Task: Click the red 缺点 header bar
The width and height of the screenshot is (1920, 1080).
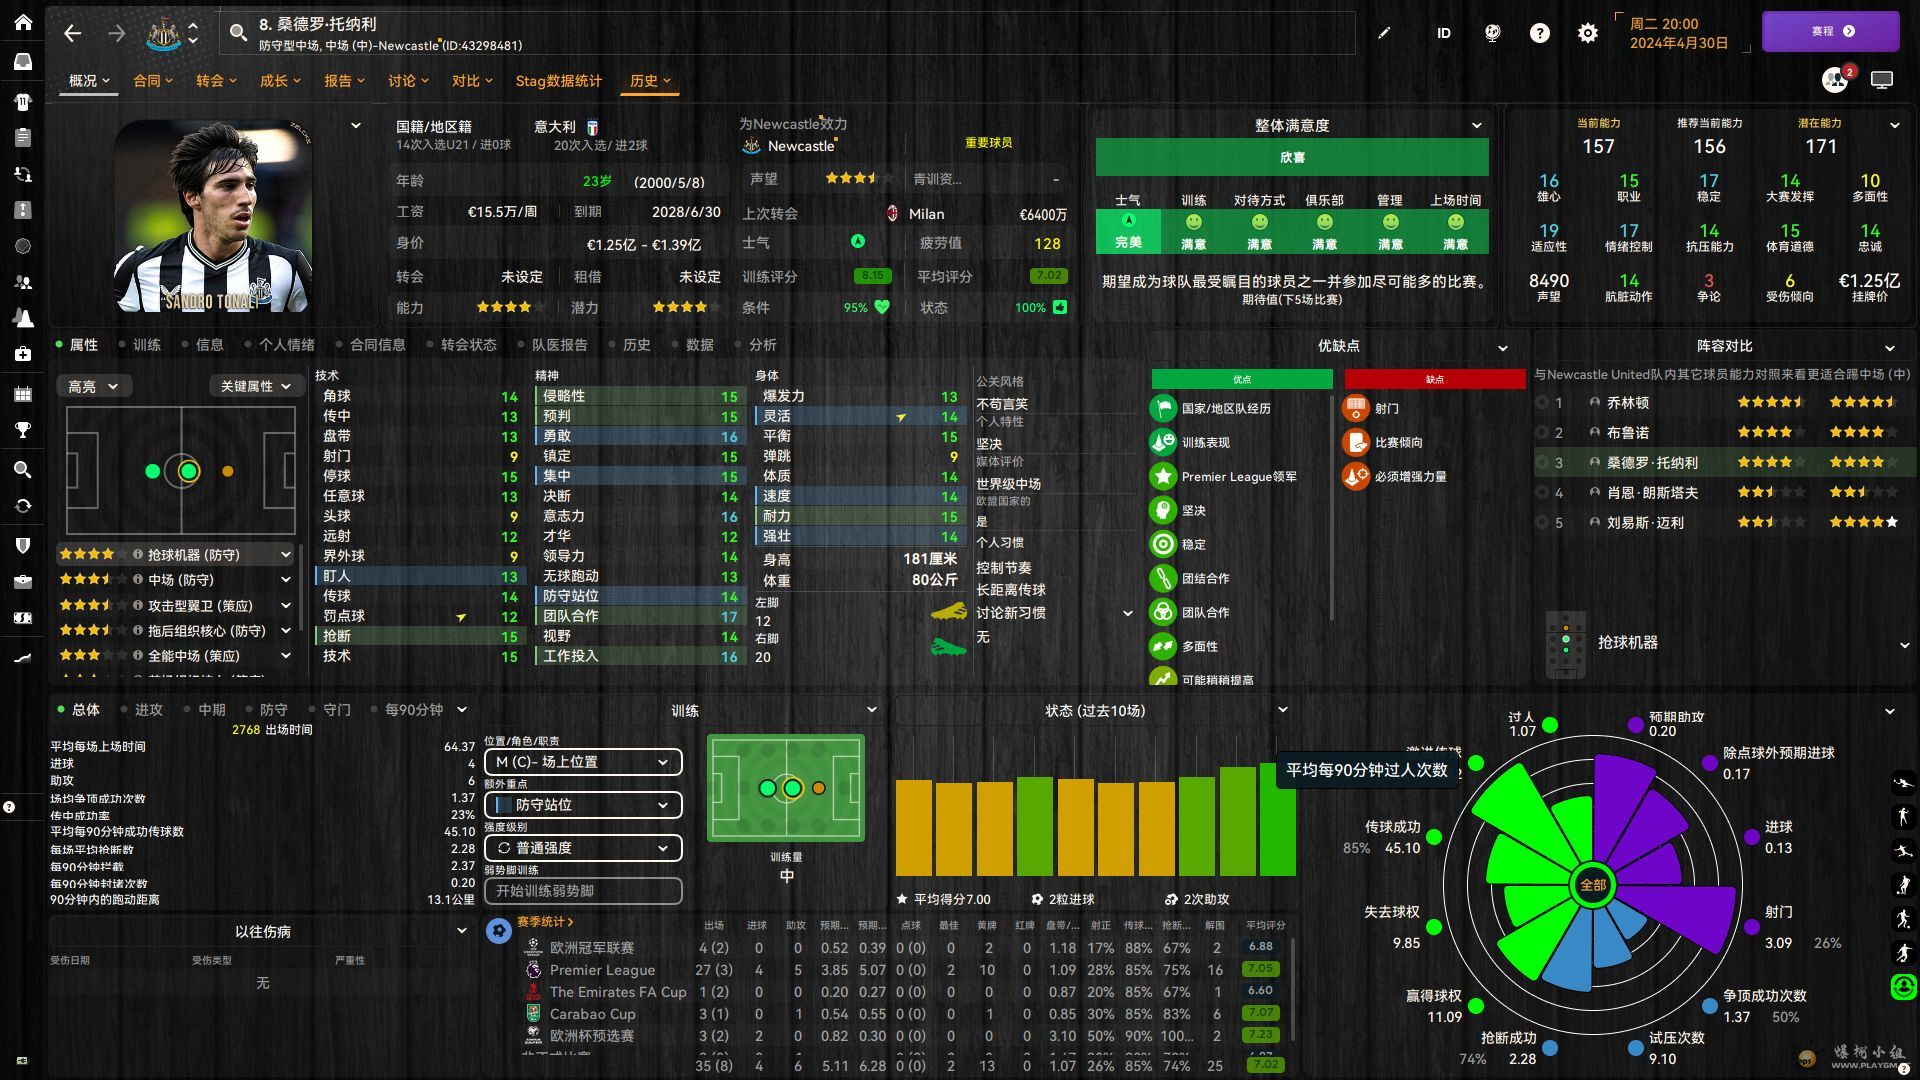Action: [x=1435, y=379]
